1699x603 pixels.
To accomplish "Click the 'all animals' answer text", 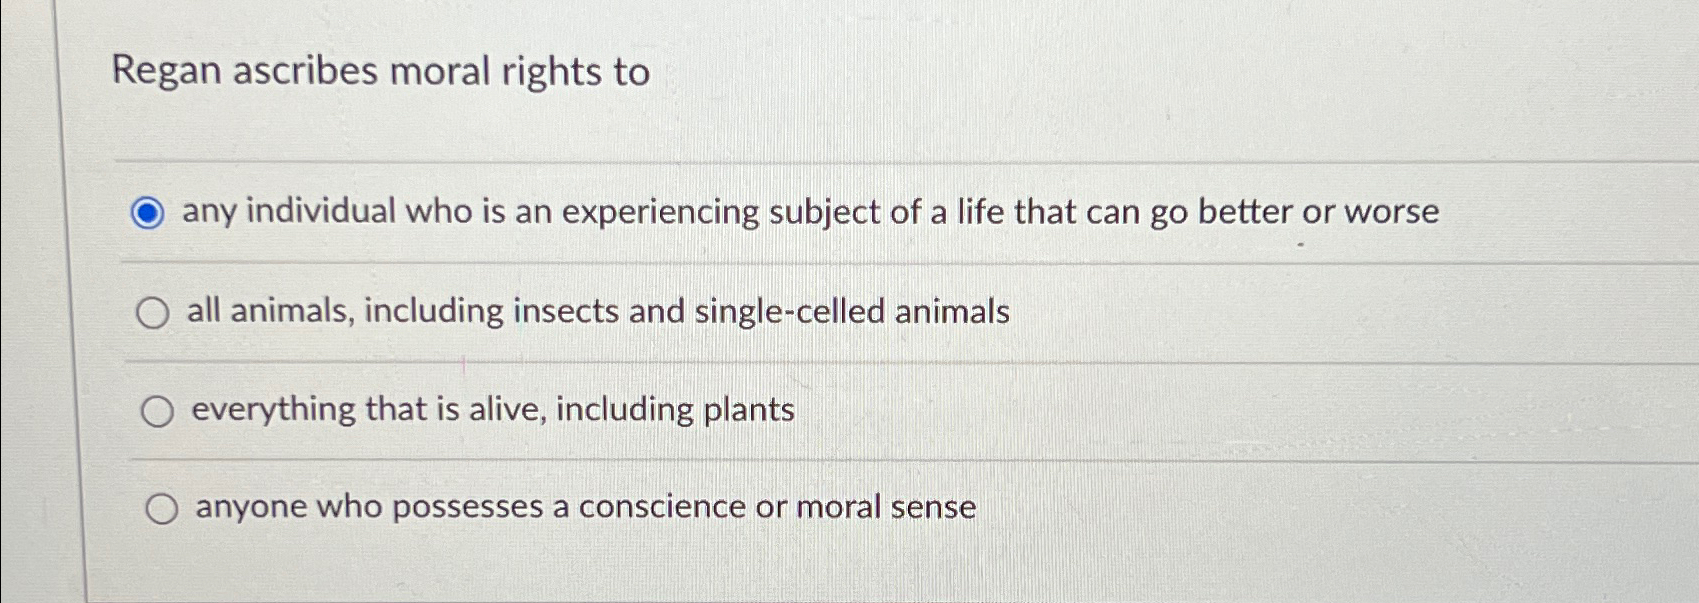I will click(x=600, y=311).
